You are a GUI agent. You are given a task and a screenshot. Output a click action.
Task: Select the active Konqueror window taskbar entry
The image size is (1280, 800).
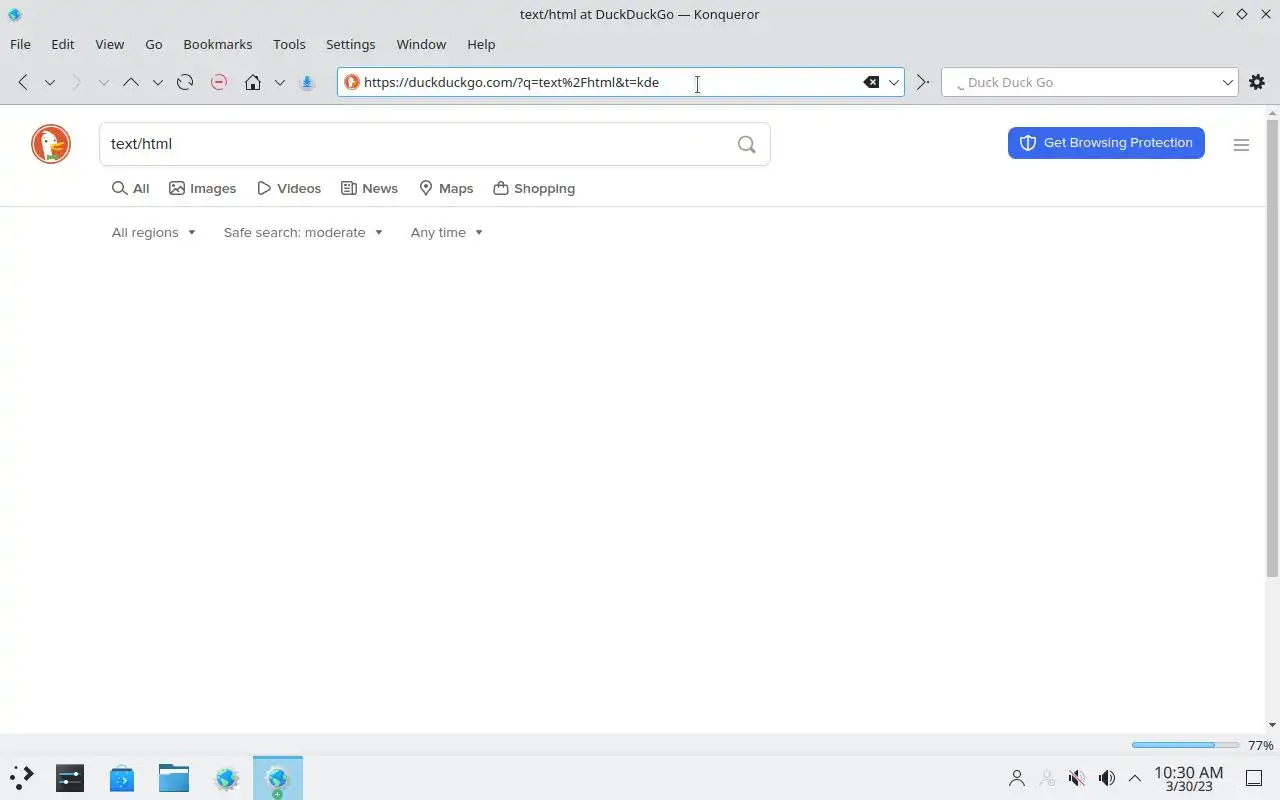pos(278,778)
